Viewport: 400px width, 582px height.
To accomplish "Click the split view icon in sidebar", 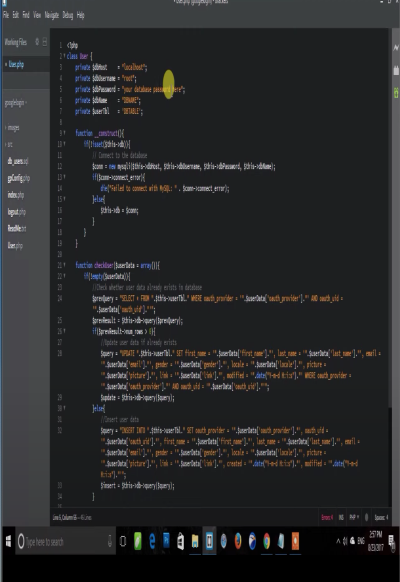I will coord(45,42).
